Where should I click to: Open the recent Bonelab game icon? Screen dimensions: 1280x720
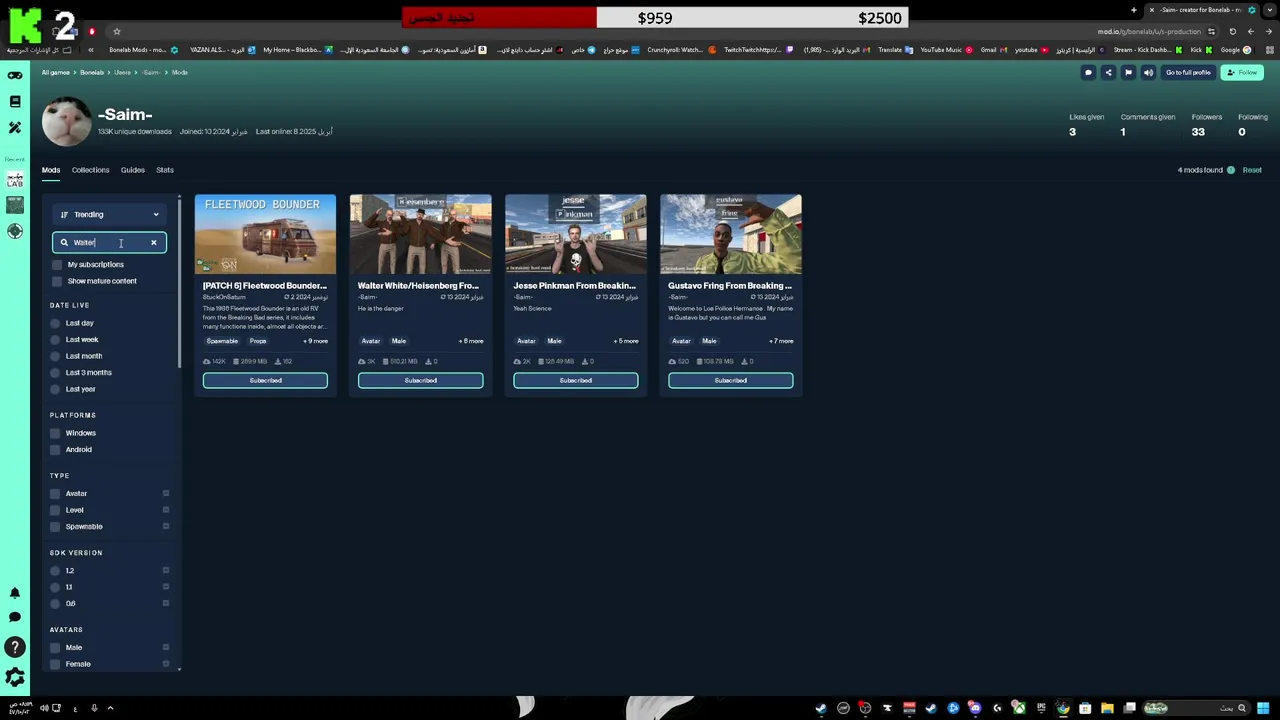15,180
